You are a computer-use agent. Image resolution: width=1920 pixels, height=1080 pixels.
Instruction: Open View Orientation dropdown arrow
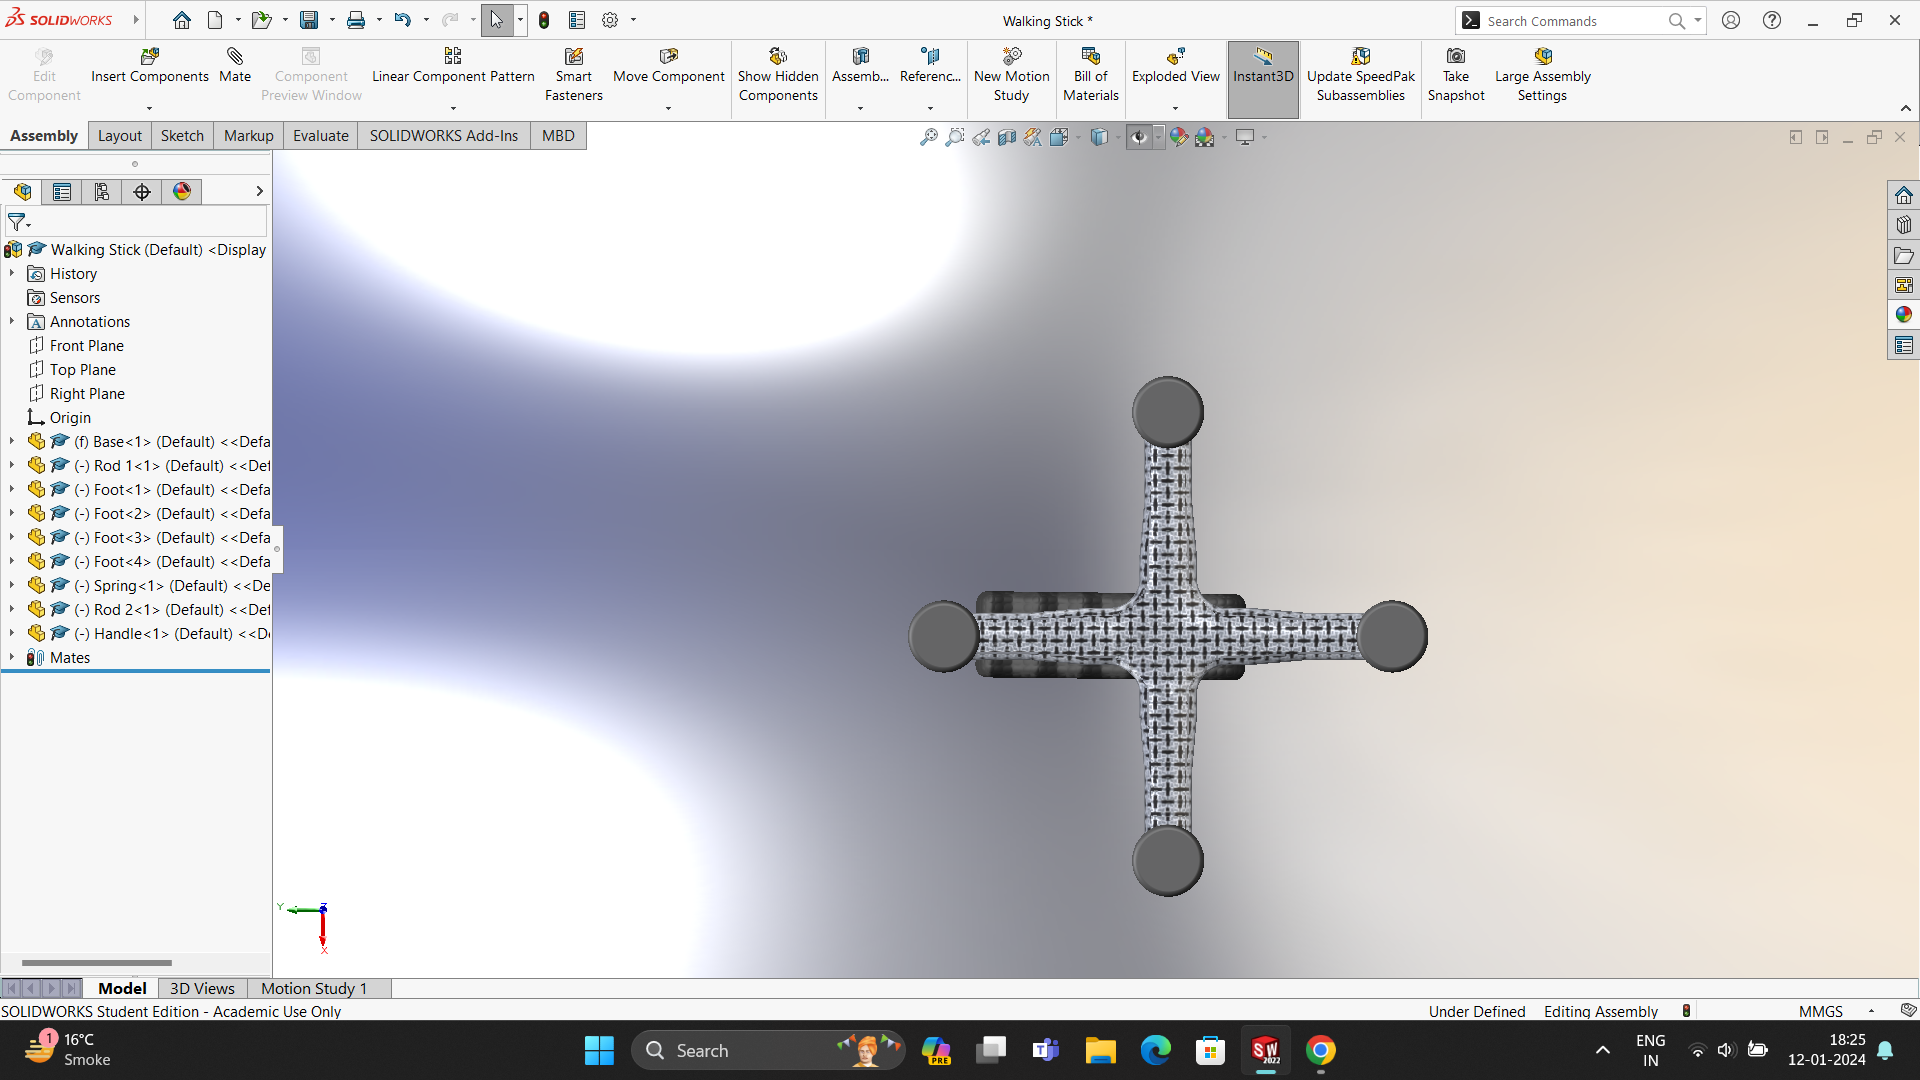click(x=1078, y=137)
